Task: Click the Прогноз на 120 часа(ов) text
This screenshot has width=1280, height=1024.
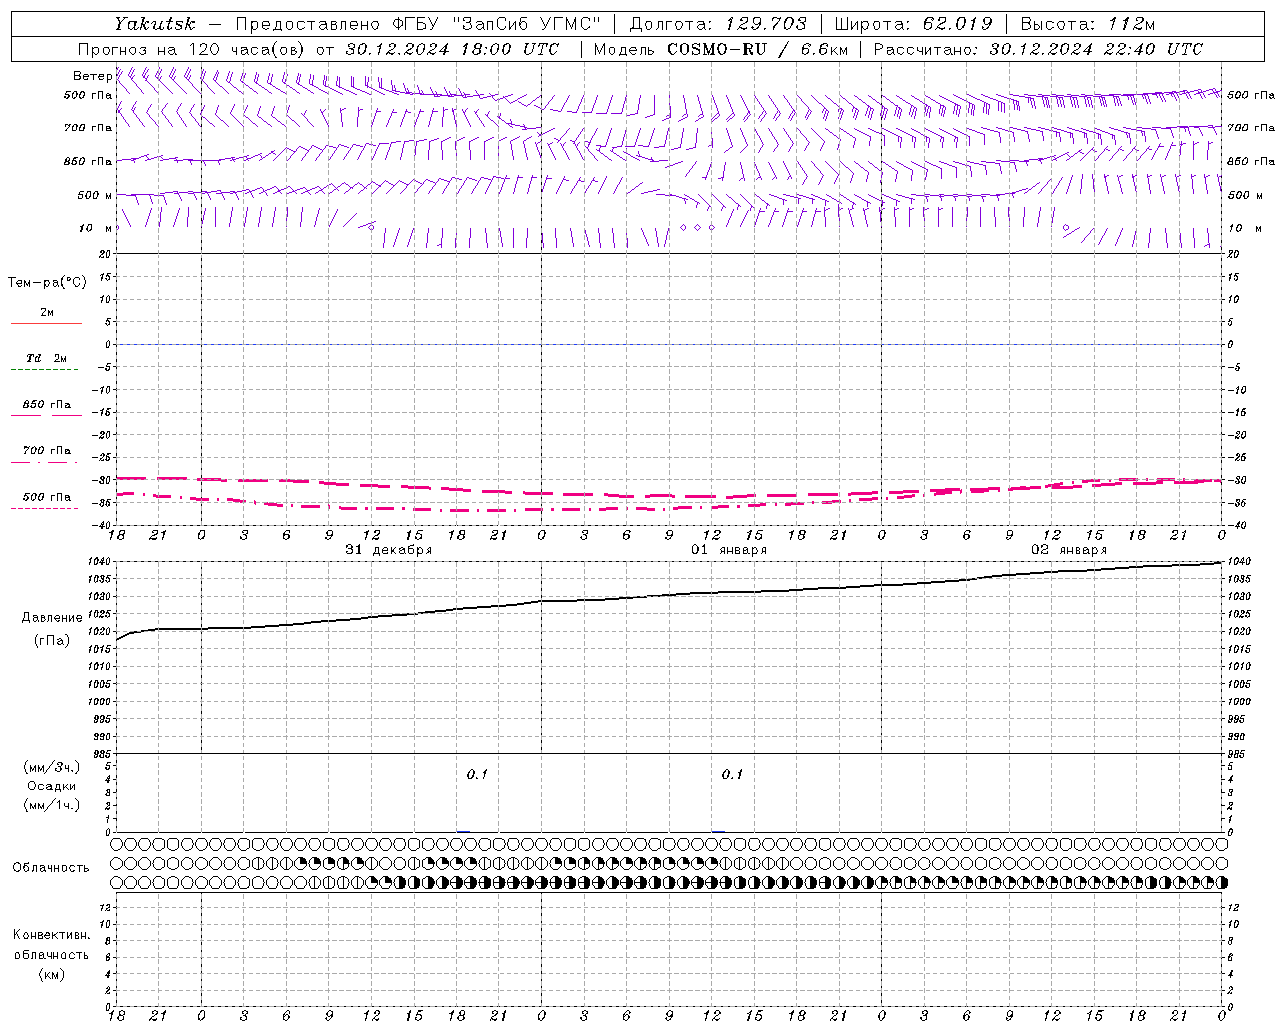Action: coord(192,49)
